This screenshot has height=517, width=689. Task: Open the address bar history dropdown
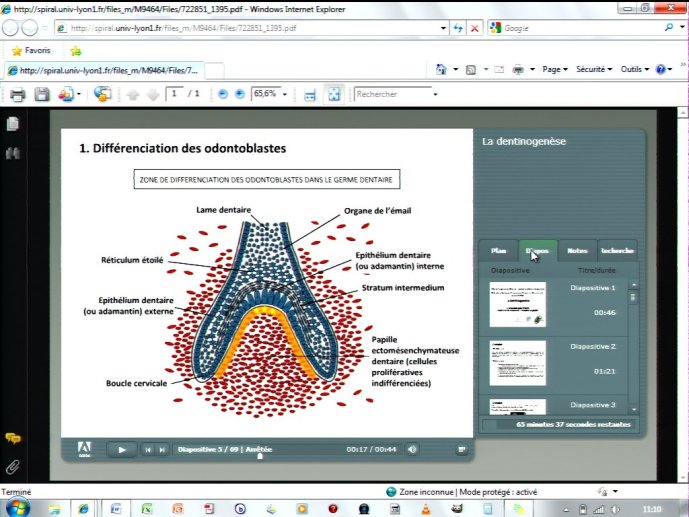click(443, 28)
